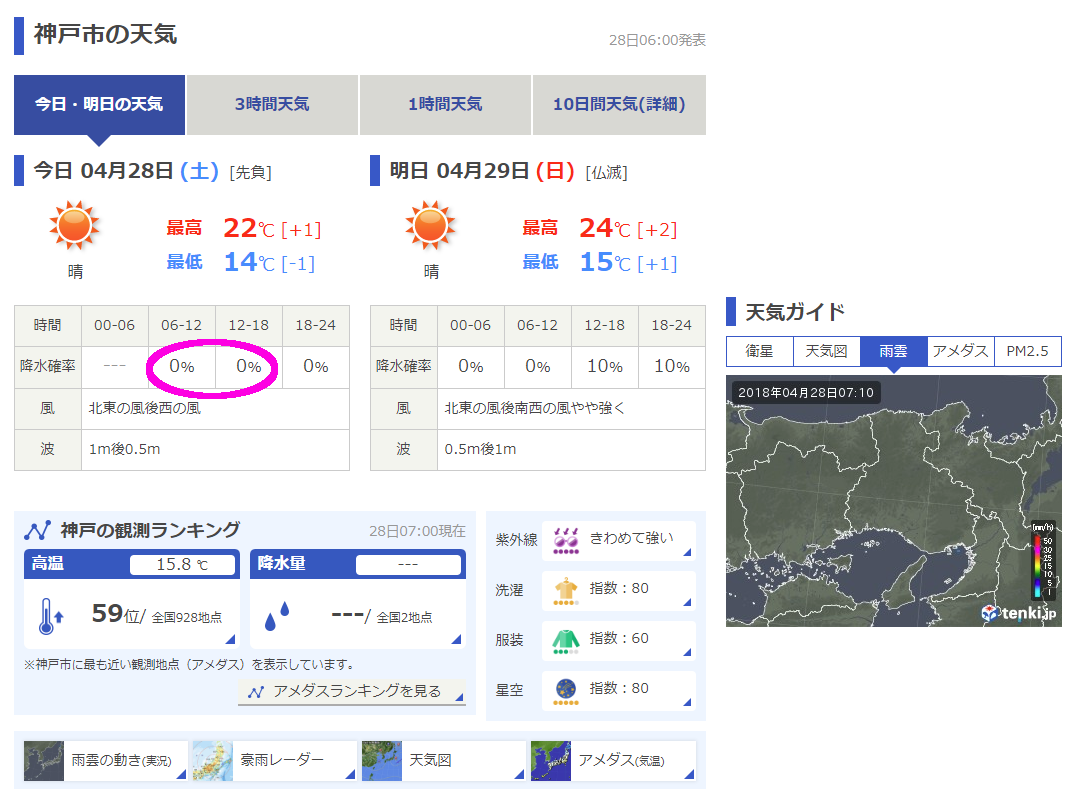The height and width of the screenshot is (789, 1073).
Task: Click today's sunny weather icon
Action: point(75,226)
